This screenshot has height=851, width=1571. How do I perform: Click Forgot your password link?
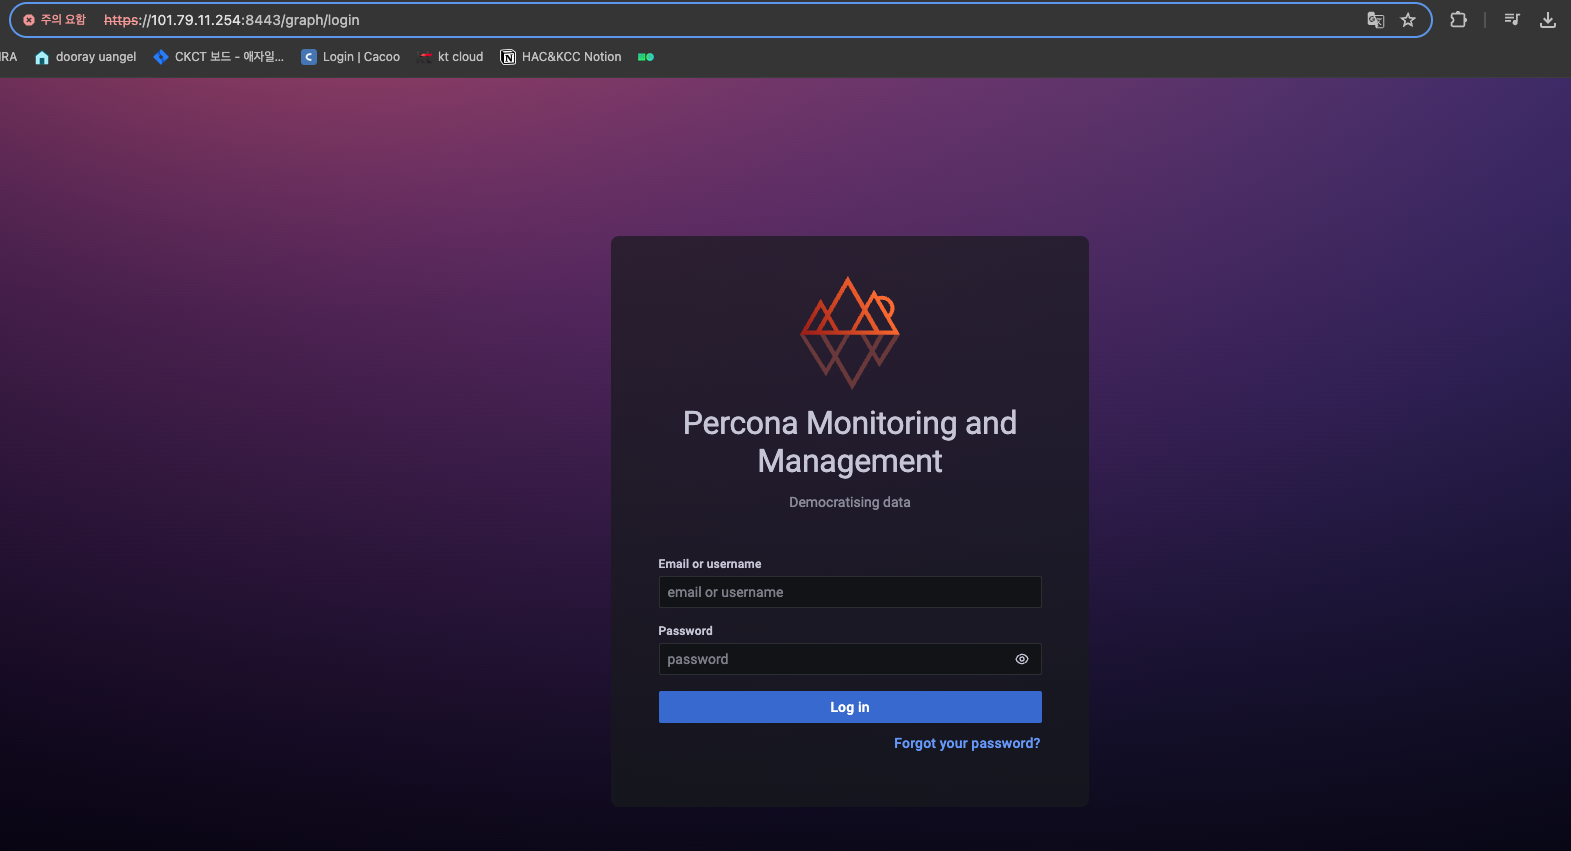pyautogui.click(x=967, y=743)
